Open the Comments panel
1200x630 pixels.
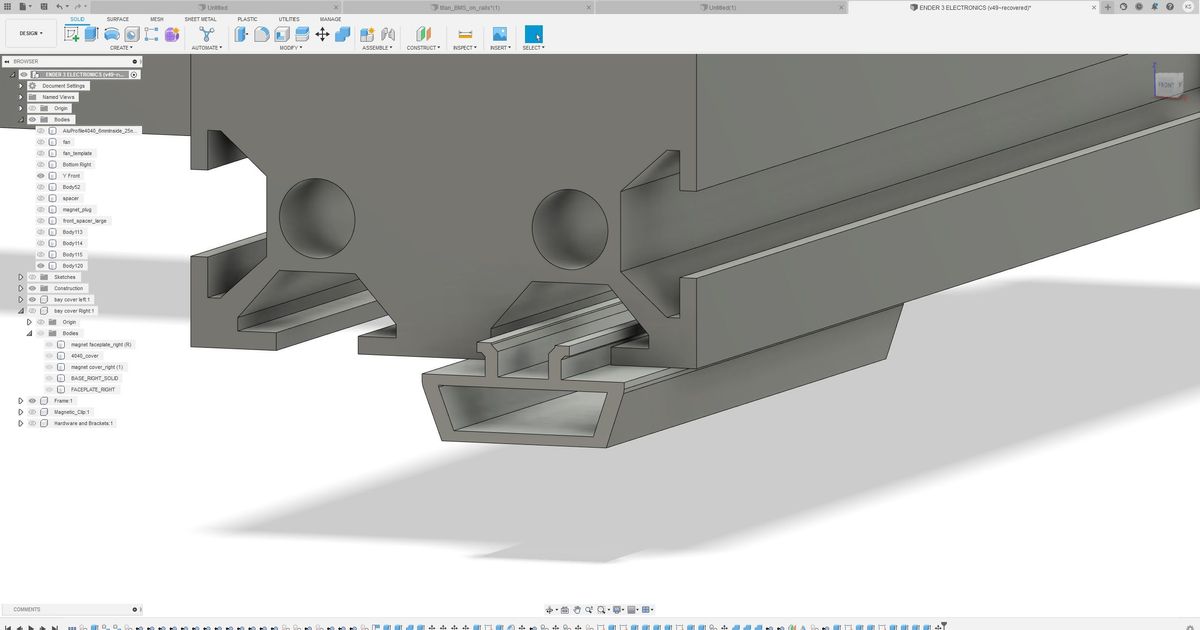(27, 609)
